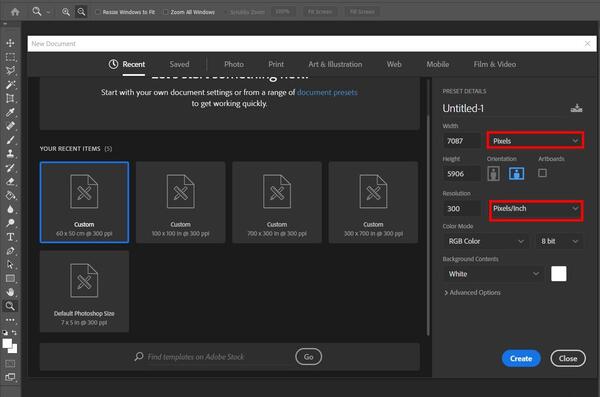Image resolution: width=600 pixels, height=397 pixels.
Task: Open the width units Pixels dropdown
Action: [535, 141]
